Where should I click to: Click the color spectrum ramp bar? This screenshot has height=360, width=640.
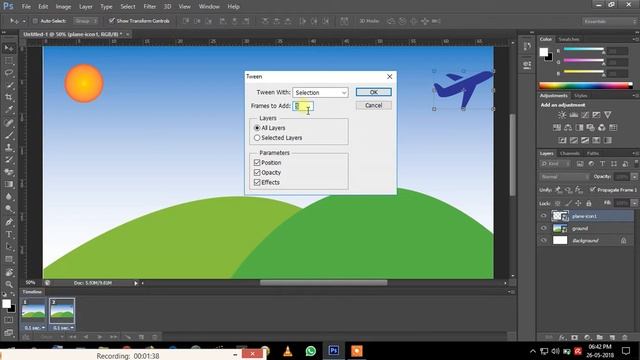click(x=586, y=85)
